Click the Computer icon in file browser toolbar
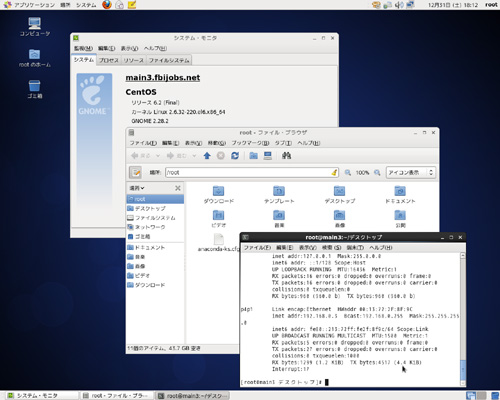 [x=268, y=156]
